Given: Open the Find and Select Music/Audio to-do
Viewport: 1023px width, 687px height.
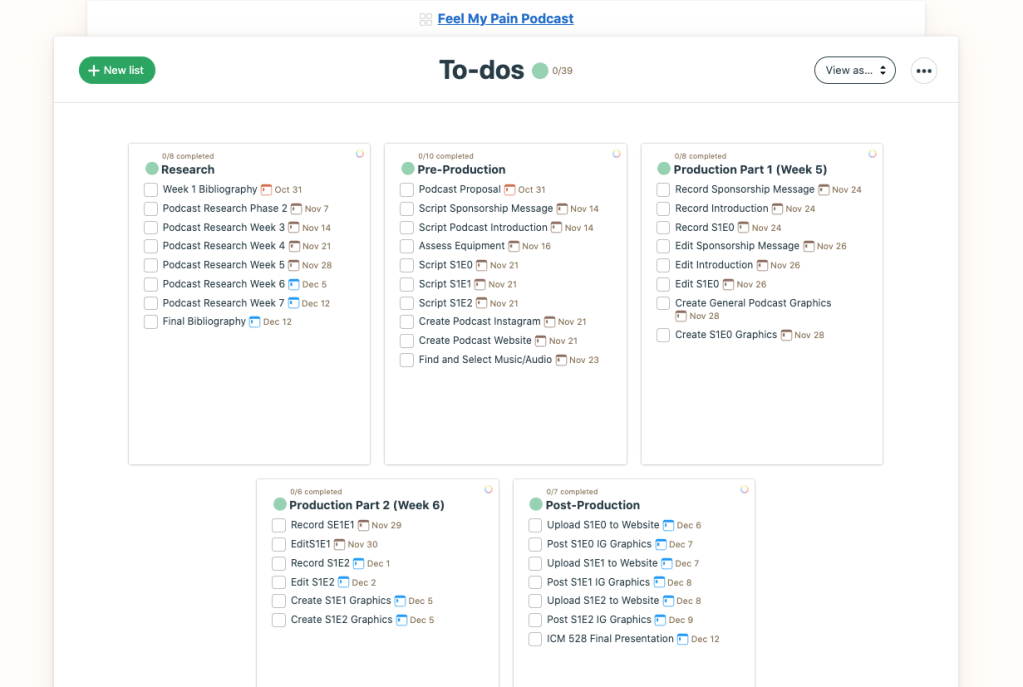Looking at the screenshot, I should (x=485, y=360).
